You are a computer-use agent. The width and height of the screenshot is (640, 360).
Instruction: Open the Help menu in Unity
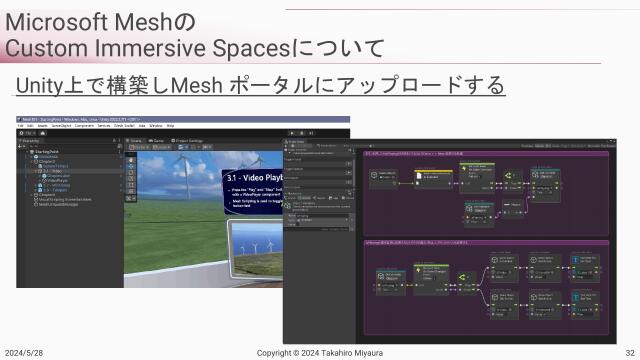pyautogui.click(x=170, y=126)
